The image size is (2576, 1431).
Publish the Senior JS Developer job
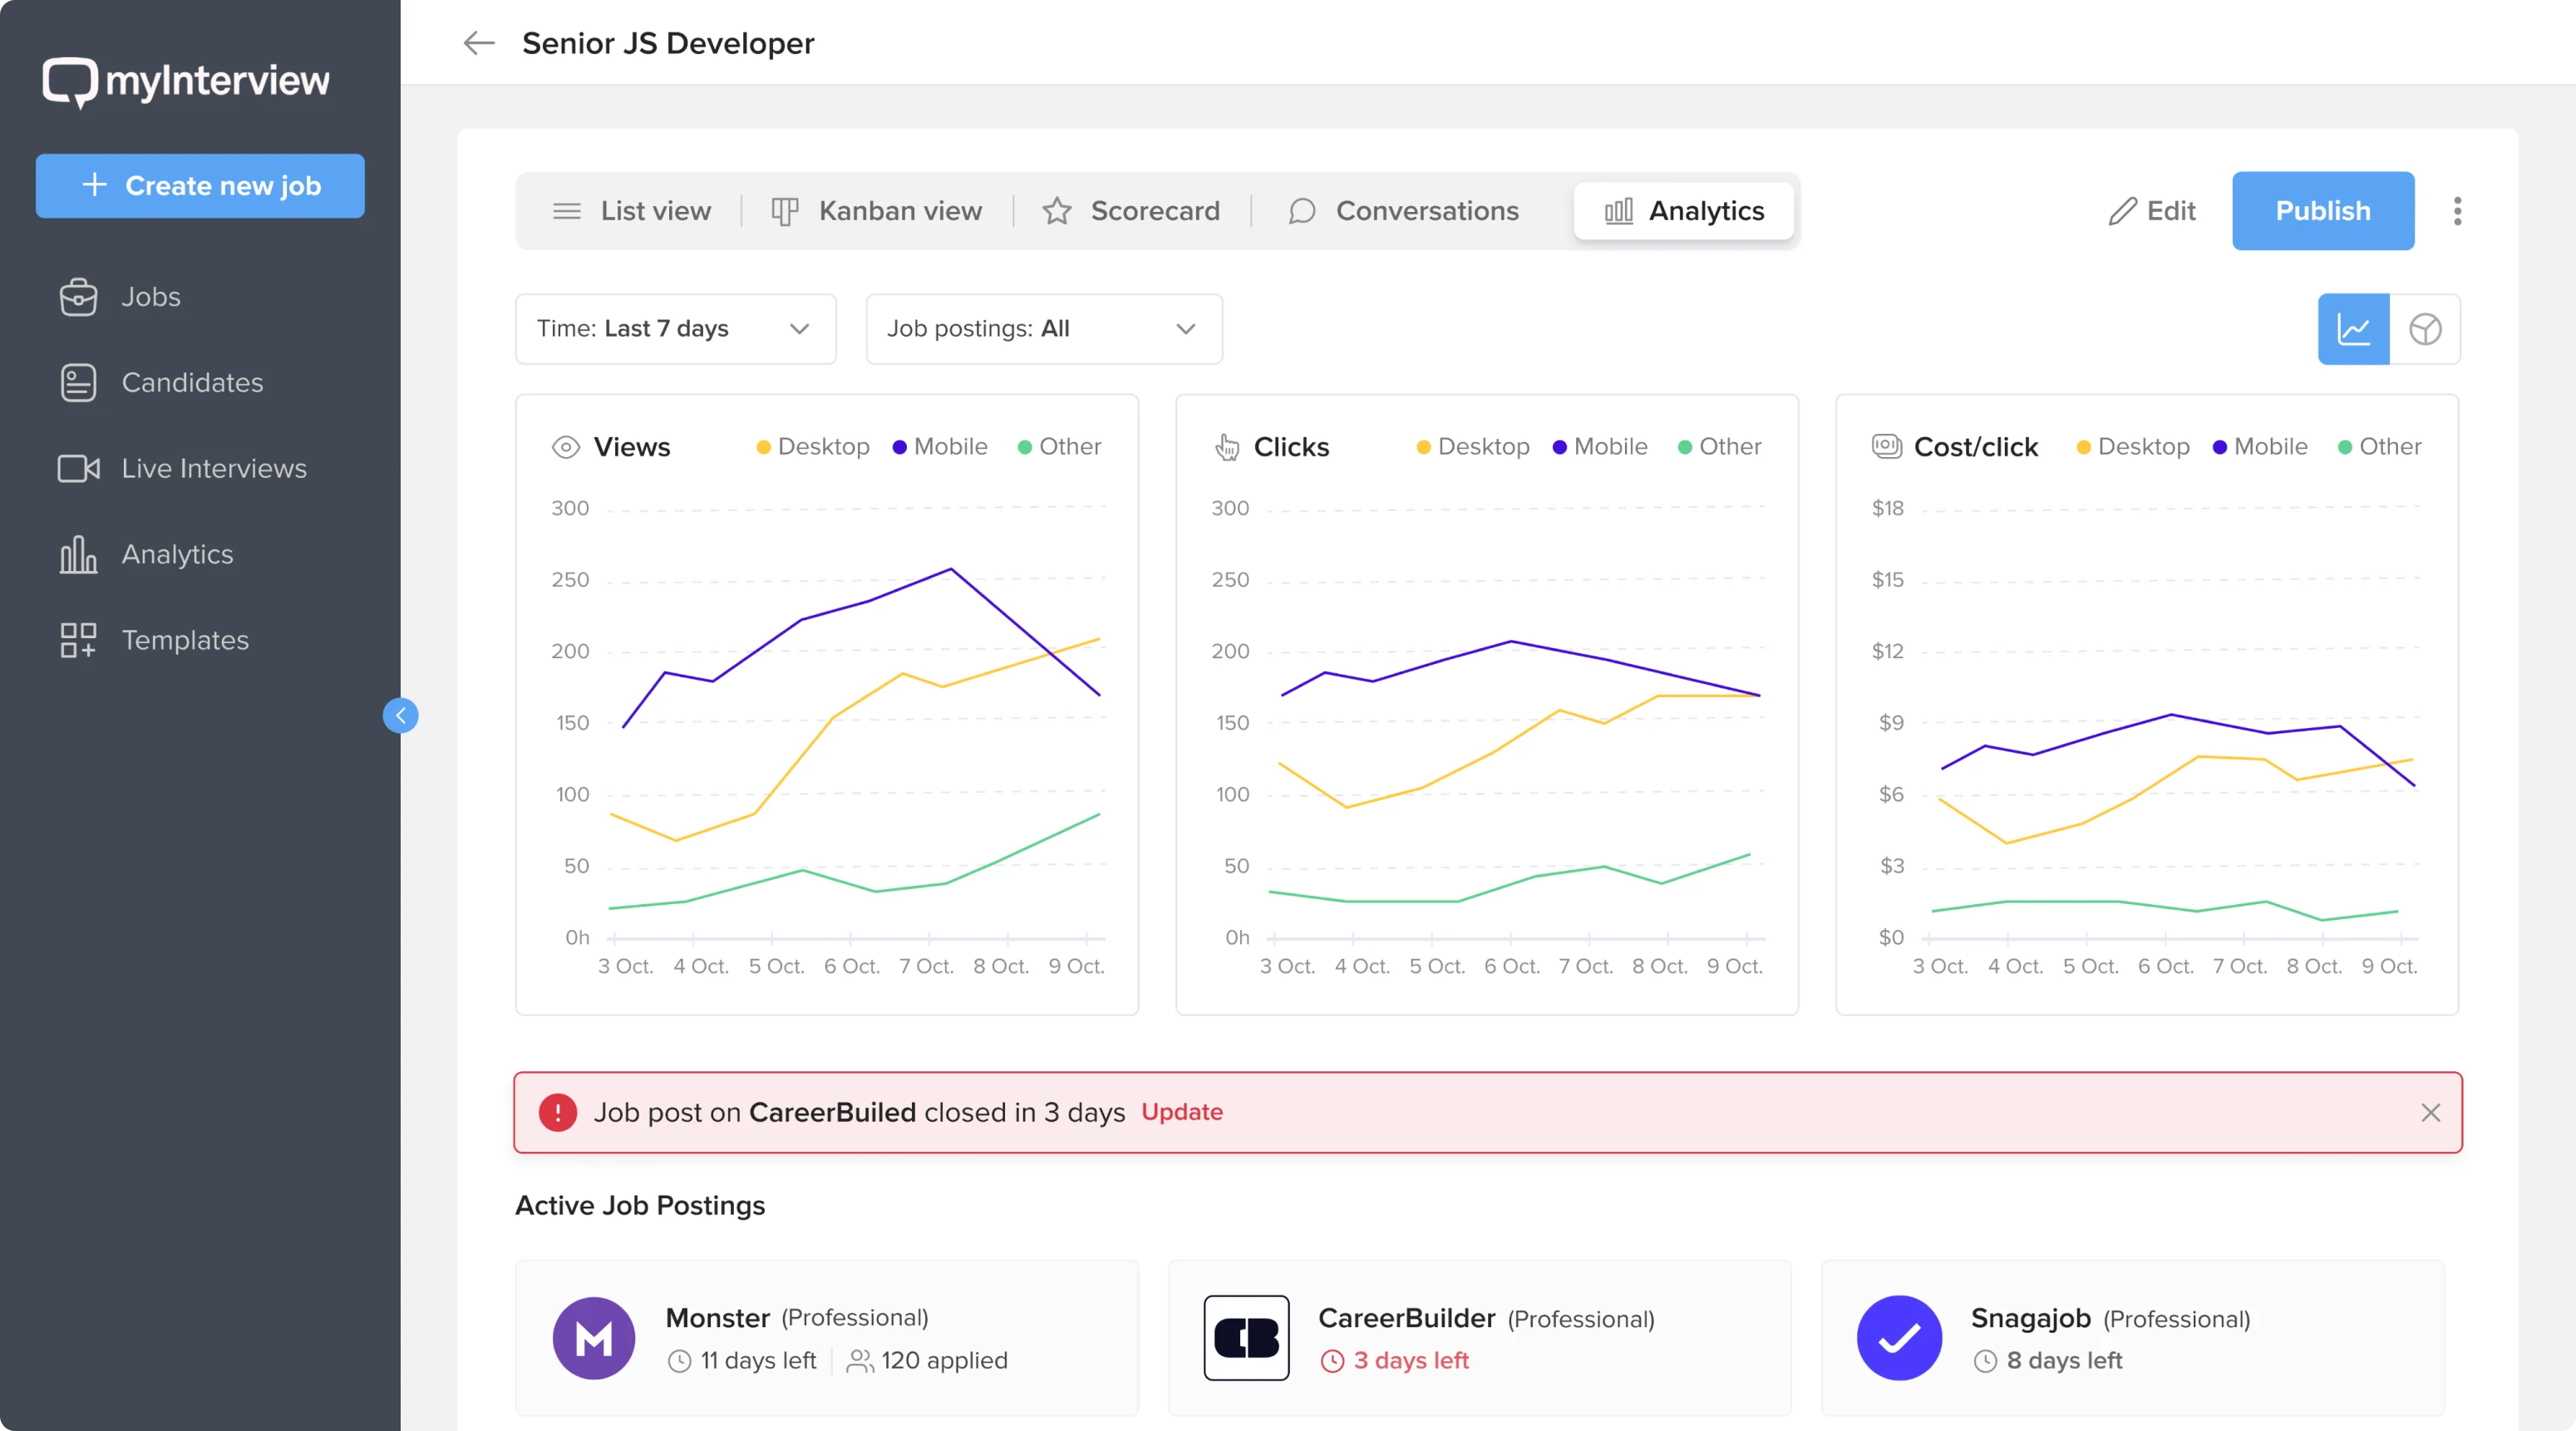(2323, 211)
